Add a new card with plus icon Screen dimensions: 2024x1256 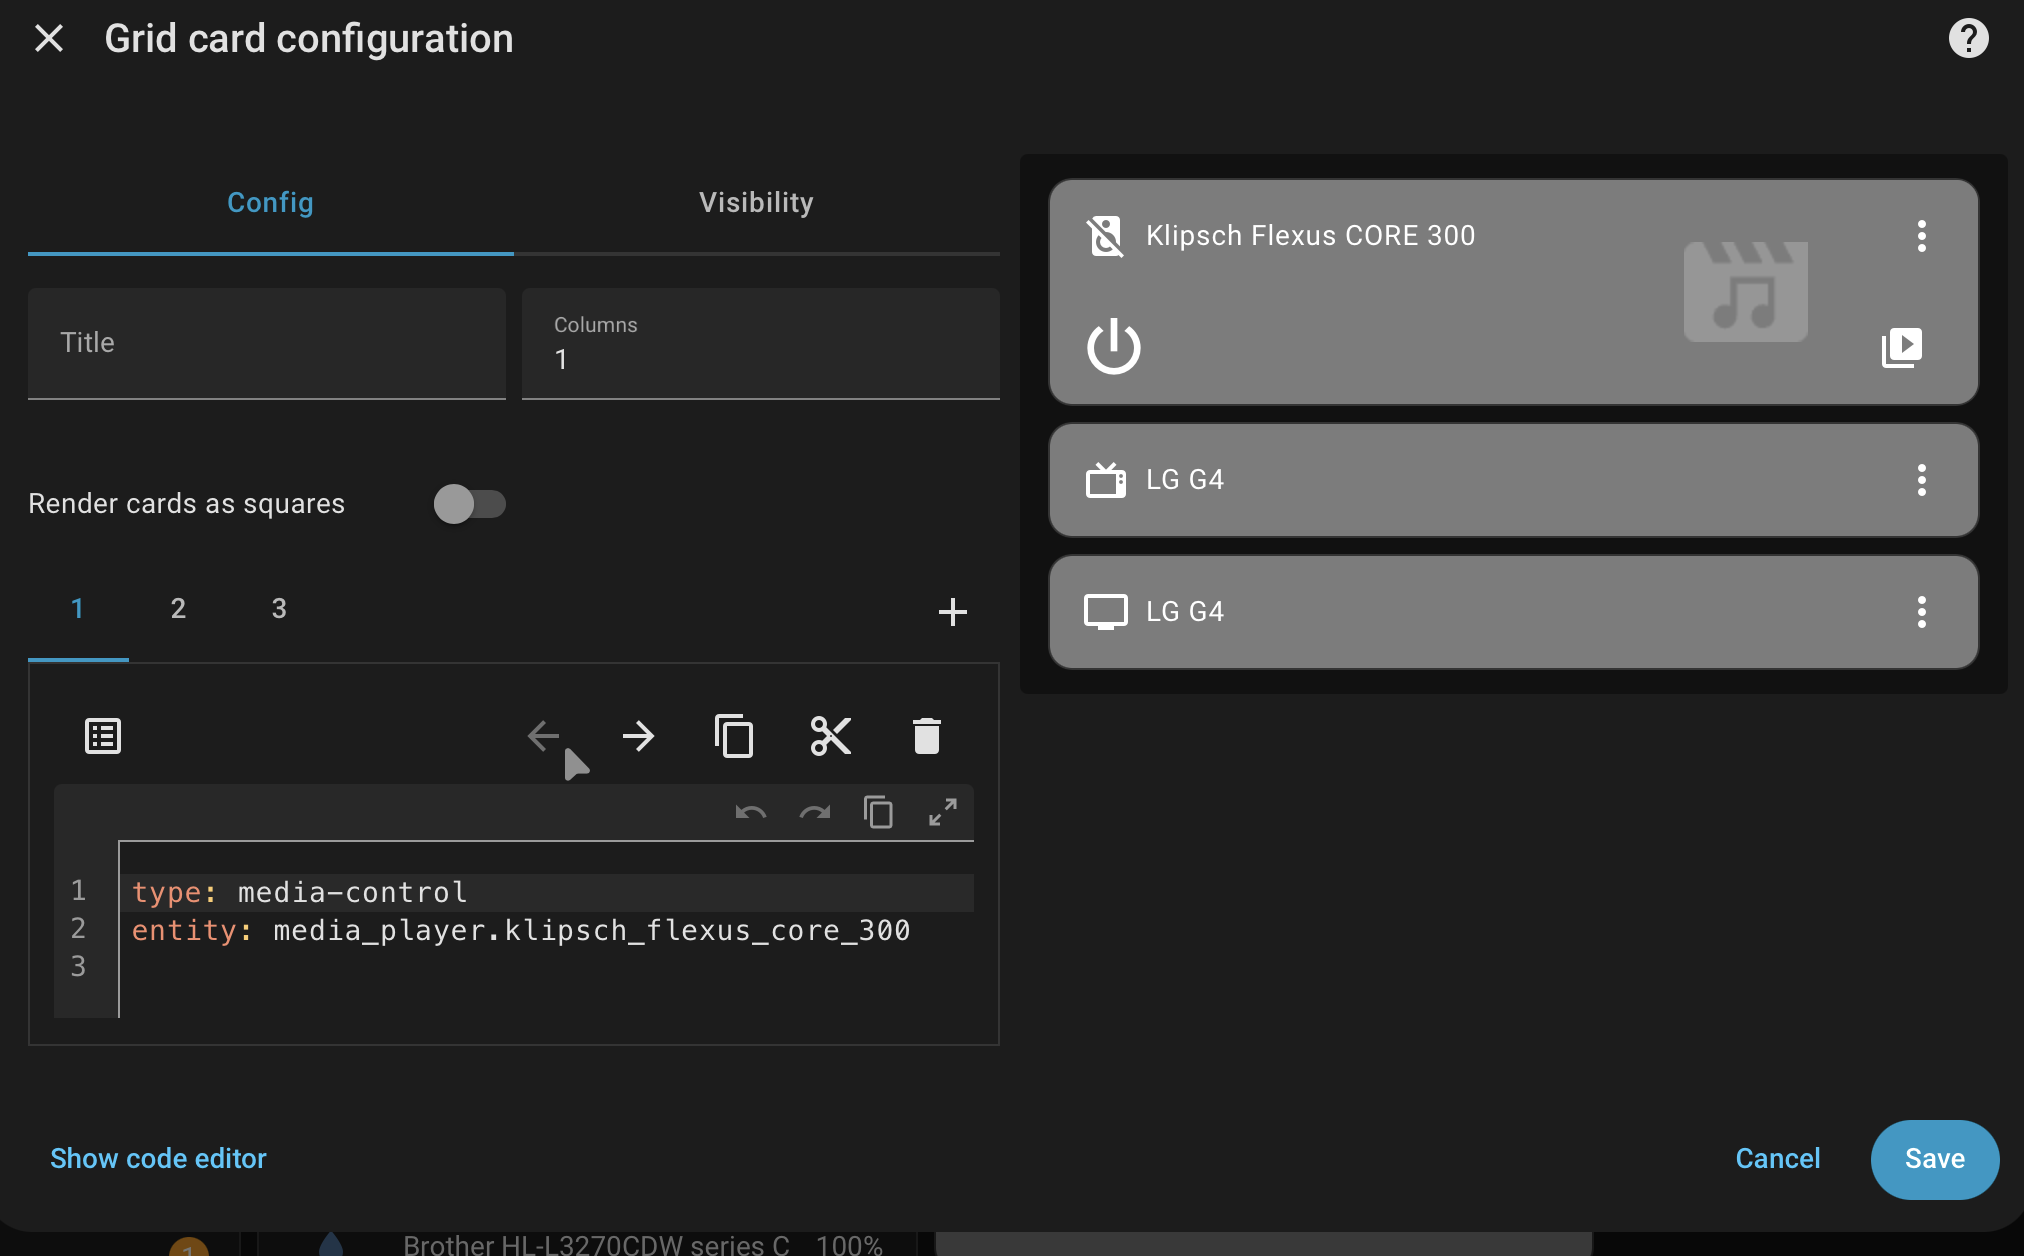[x=952, y=611]
